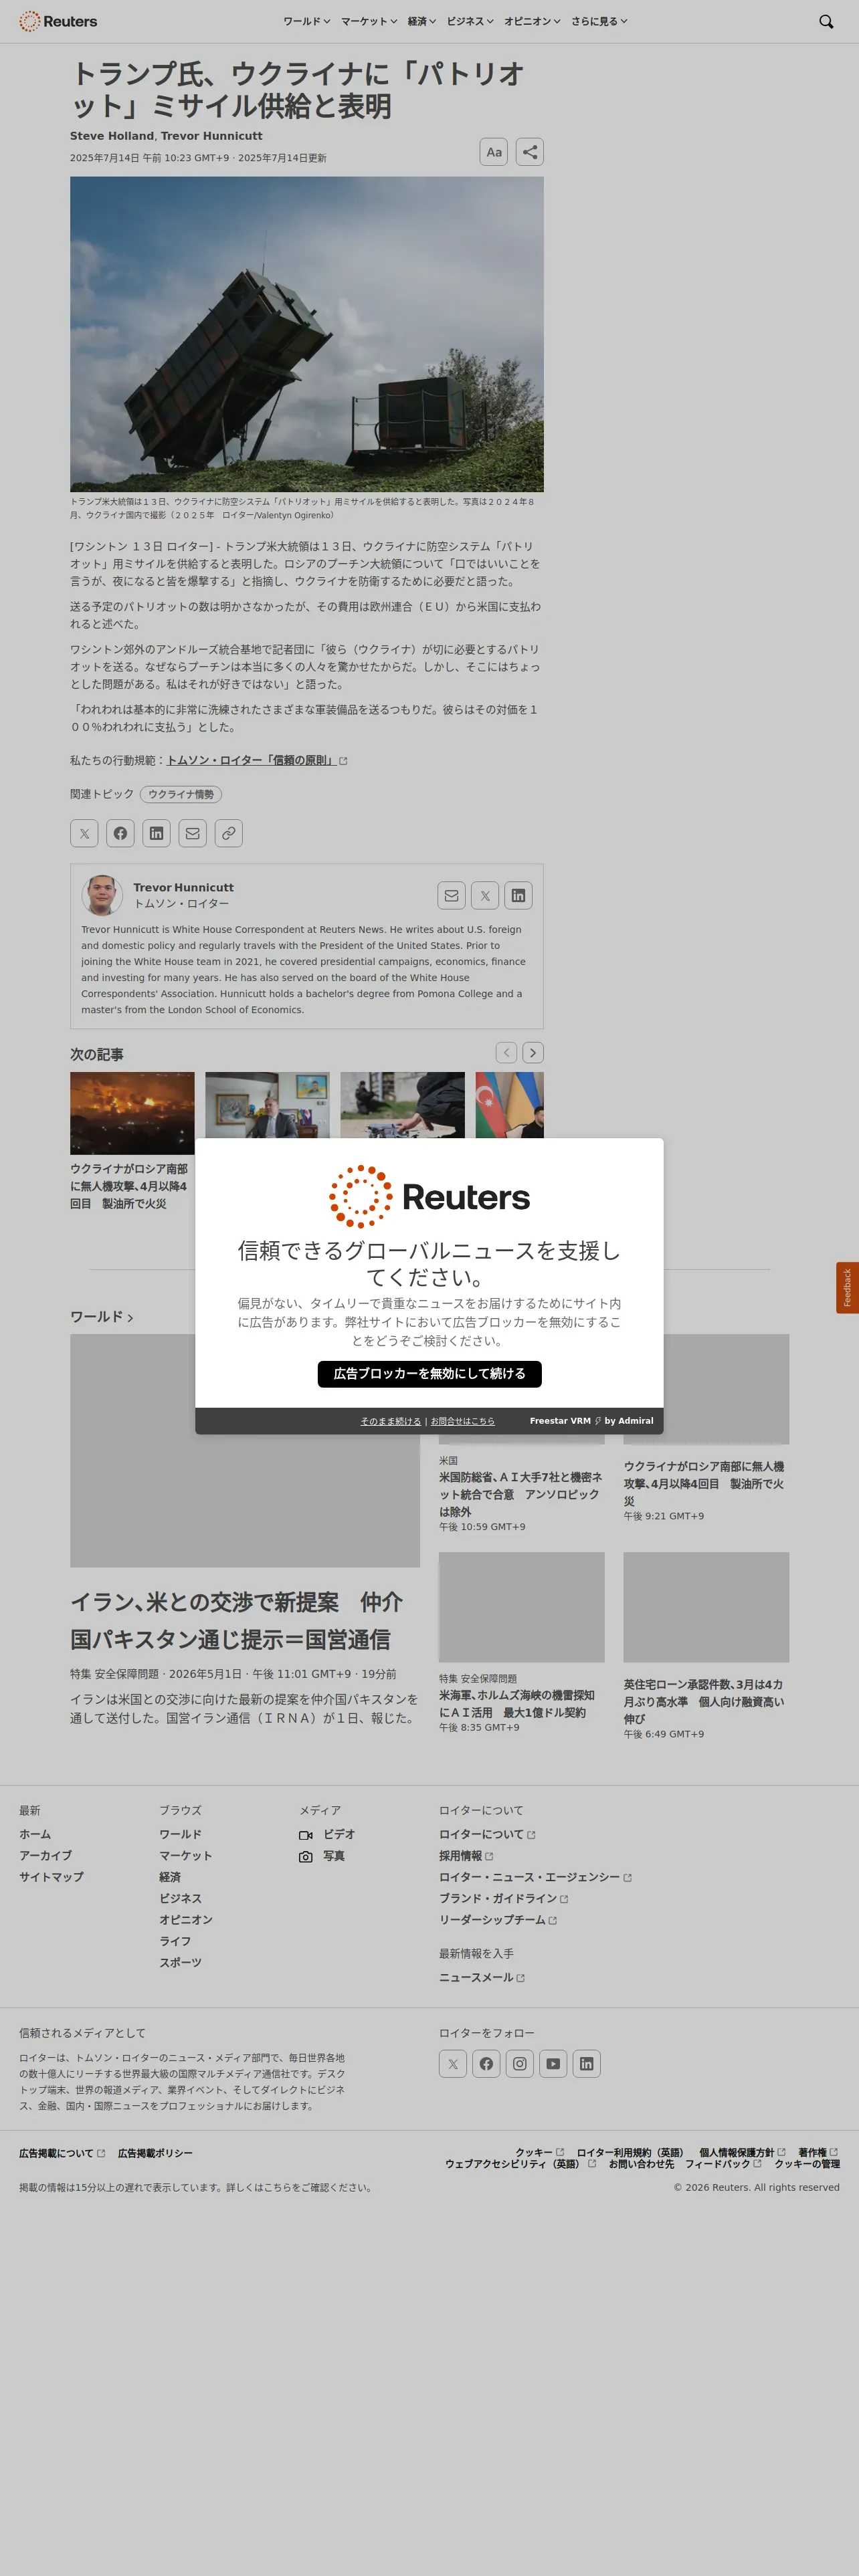
Task: Open 広告掲載について in the footer
Action: 62,2153
